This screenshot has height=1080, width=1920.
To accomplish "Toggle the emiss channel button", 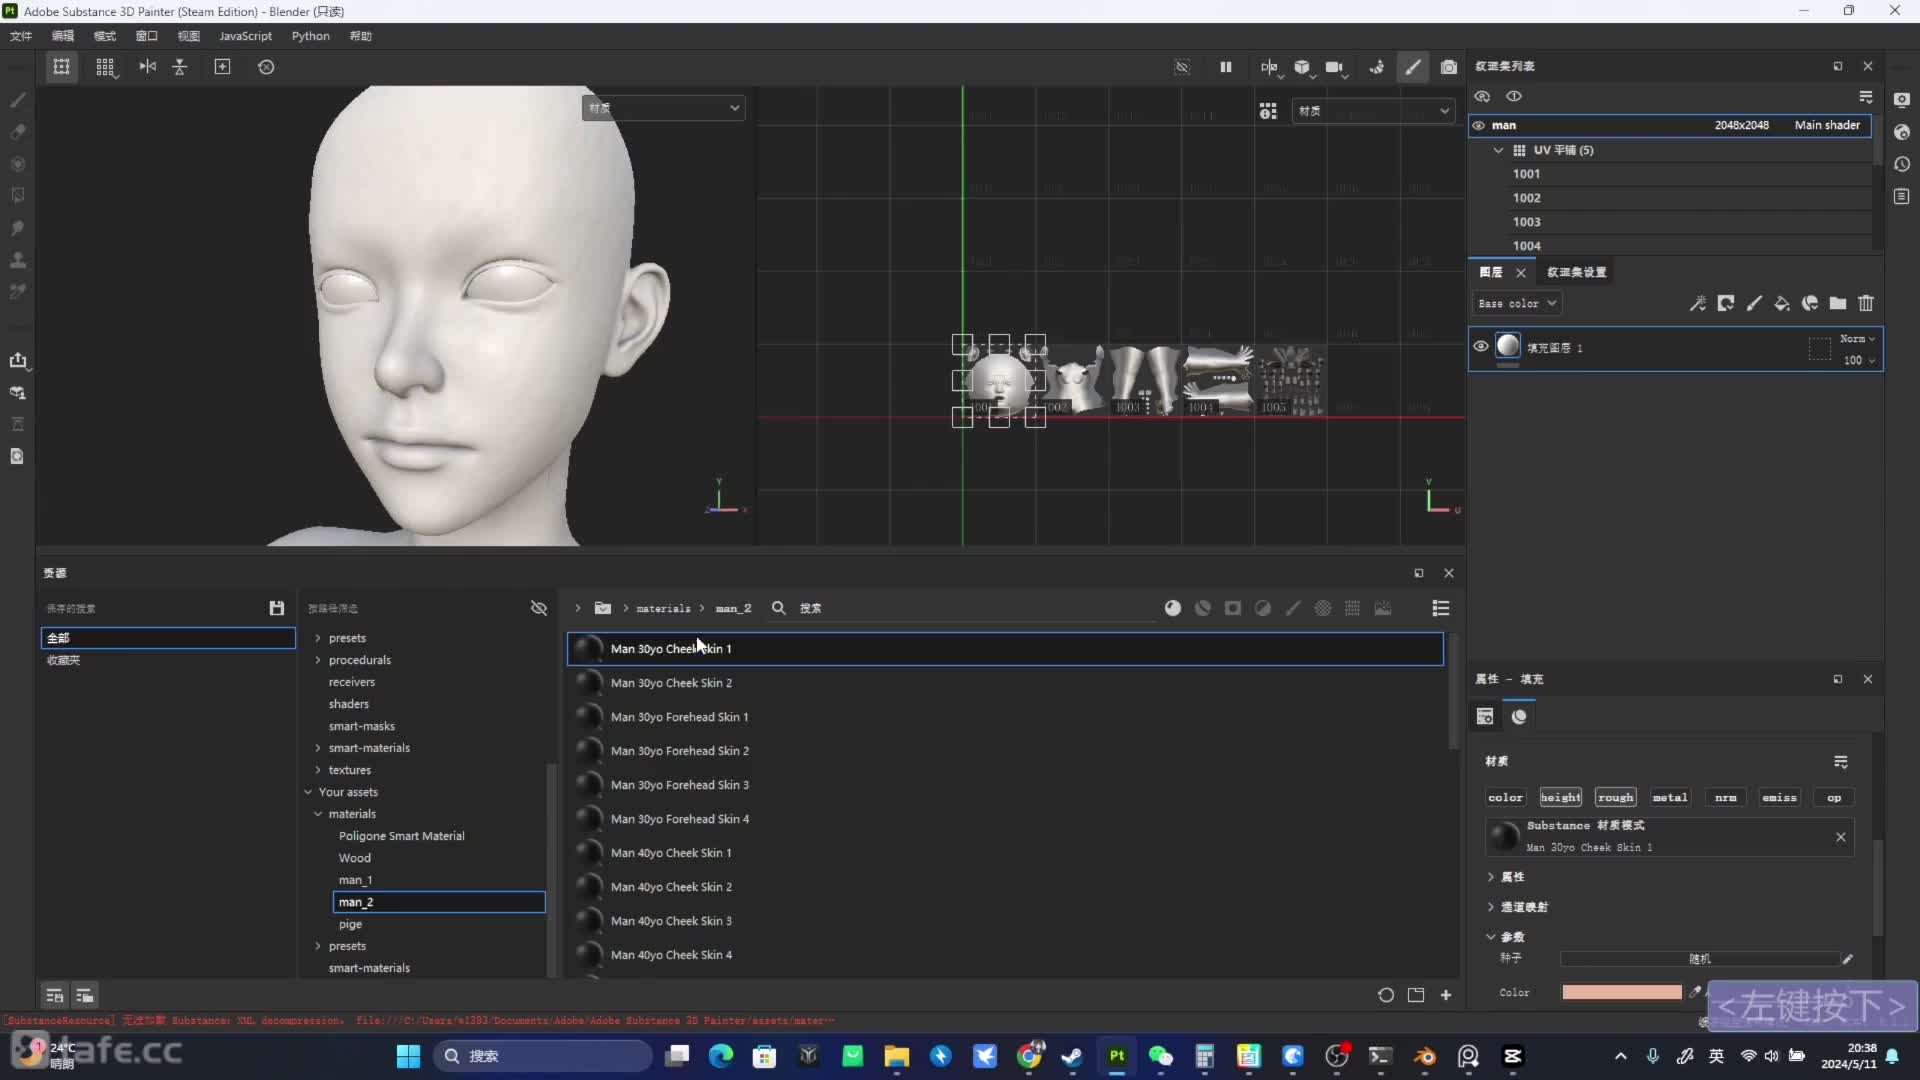I will pyautogui.click(x=1779, y=797).
